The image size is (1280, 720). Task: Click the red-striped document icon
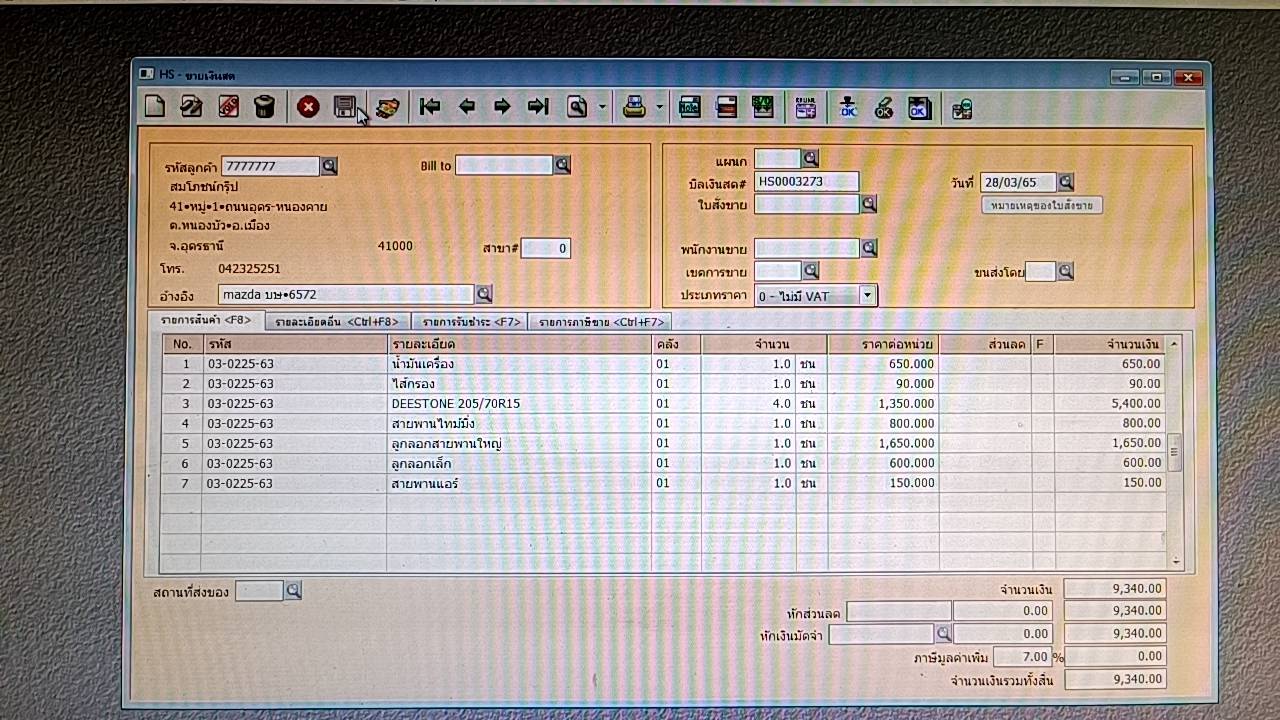point(727,107)
